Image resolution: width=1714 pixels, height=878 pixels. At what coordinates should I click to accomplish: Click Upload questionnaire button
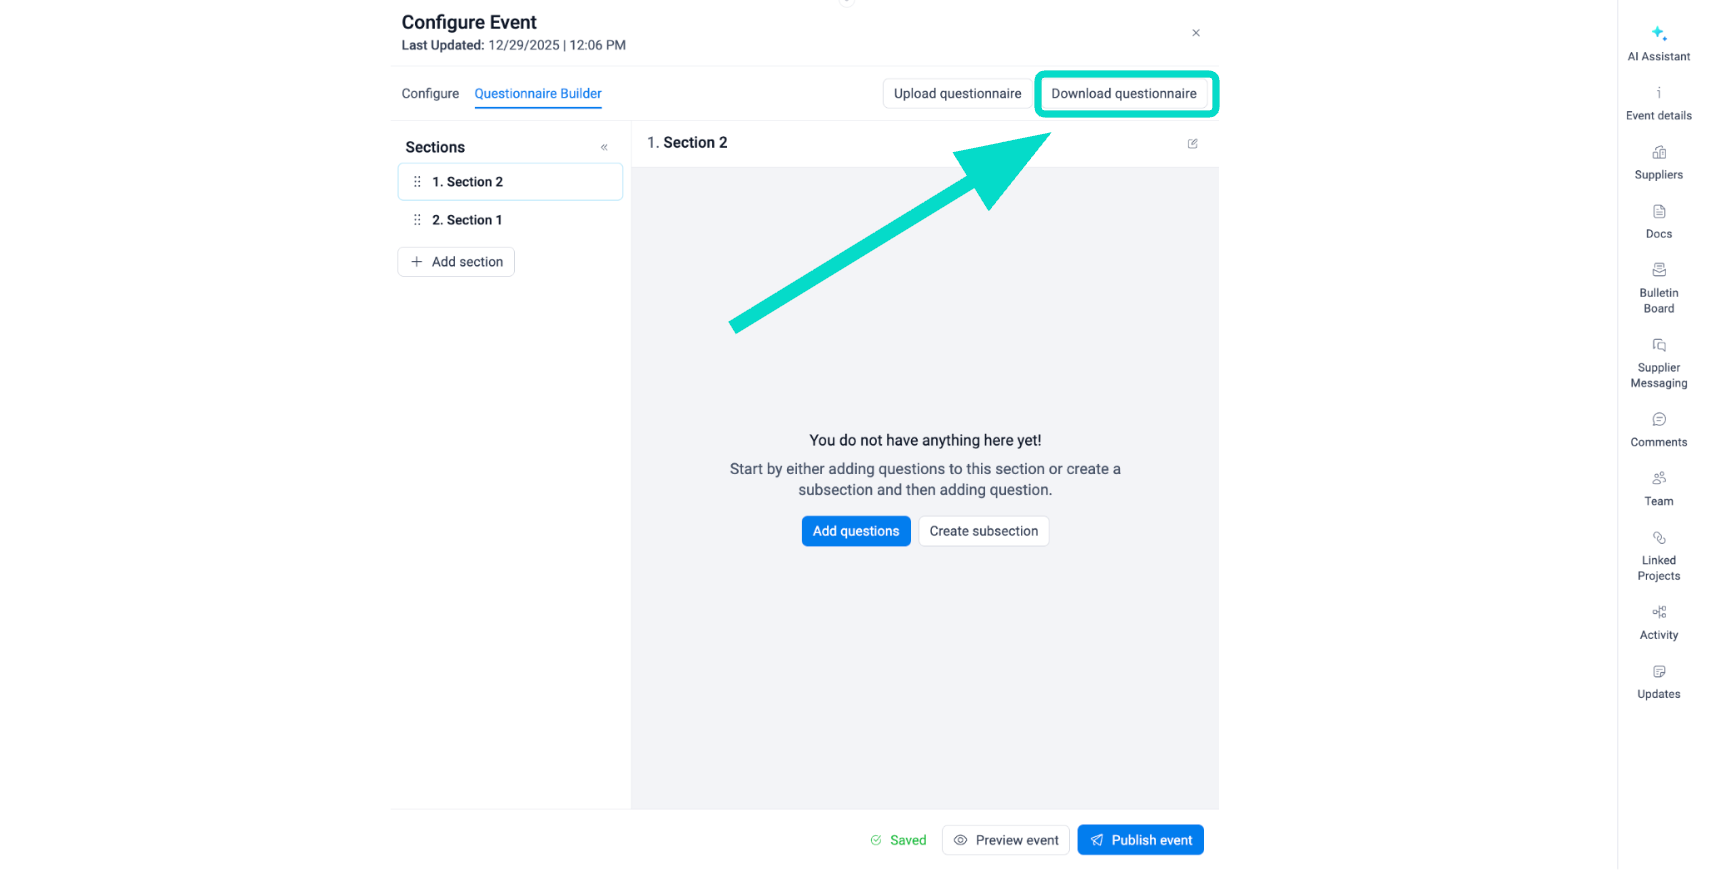[957, 94]
